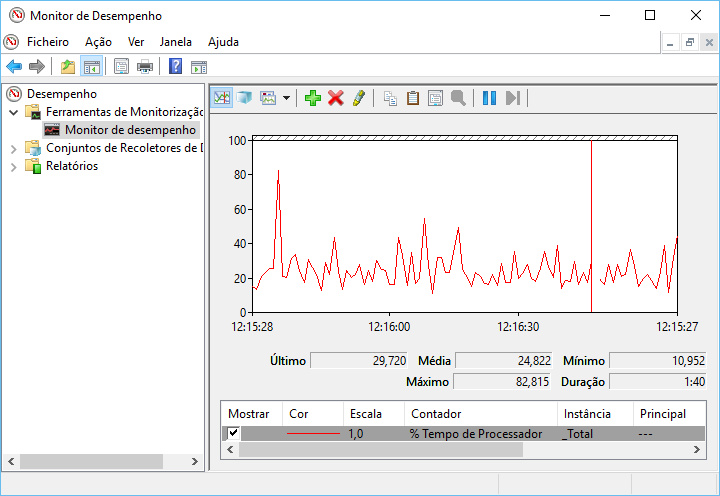This screenshot has height=496, width=720.
Task: Open the Ação menu
Action: (98, 42)
